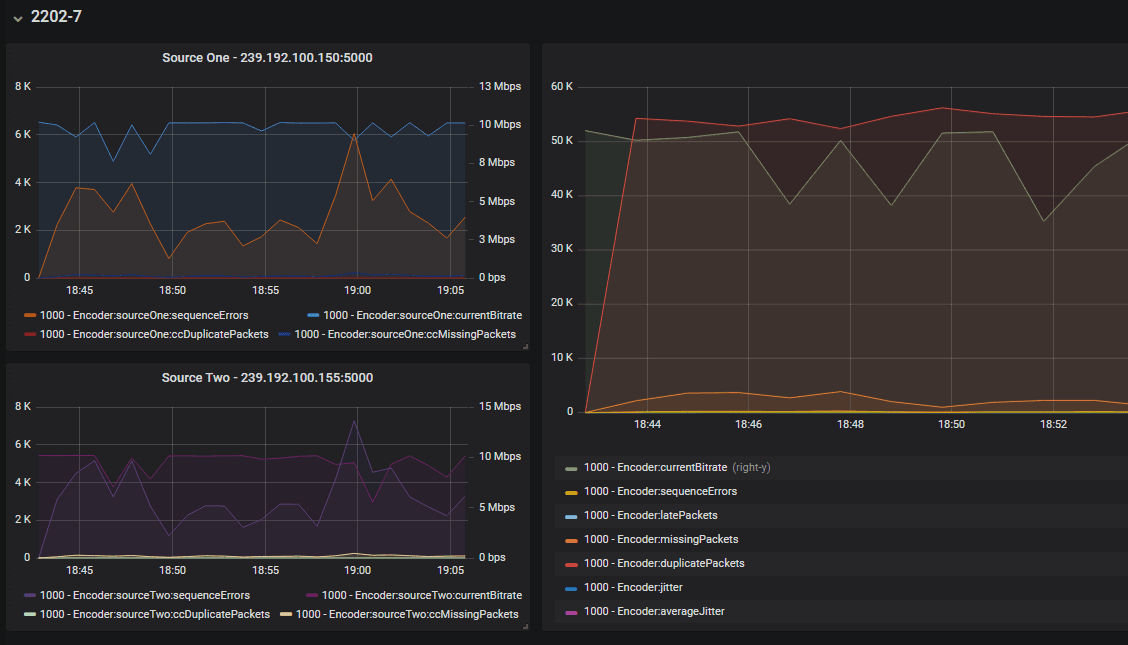Click the sourceOne:ccDuplicatePackets color swatch
Viewport: 1128px width, 645px height.
point(30,335)
